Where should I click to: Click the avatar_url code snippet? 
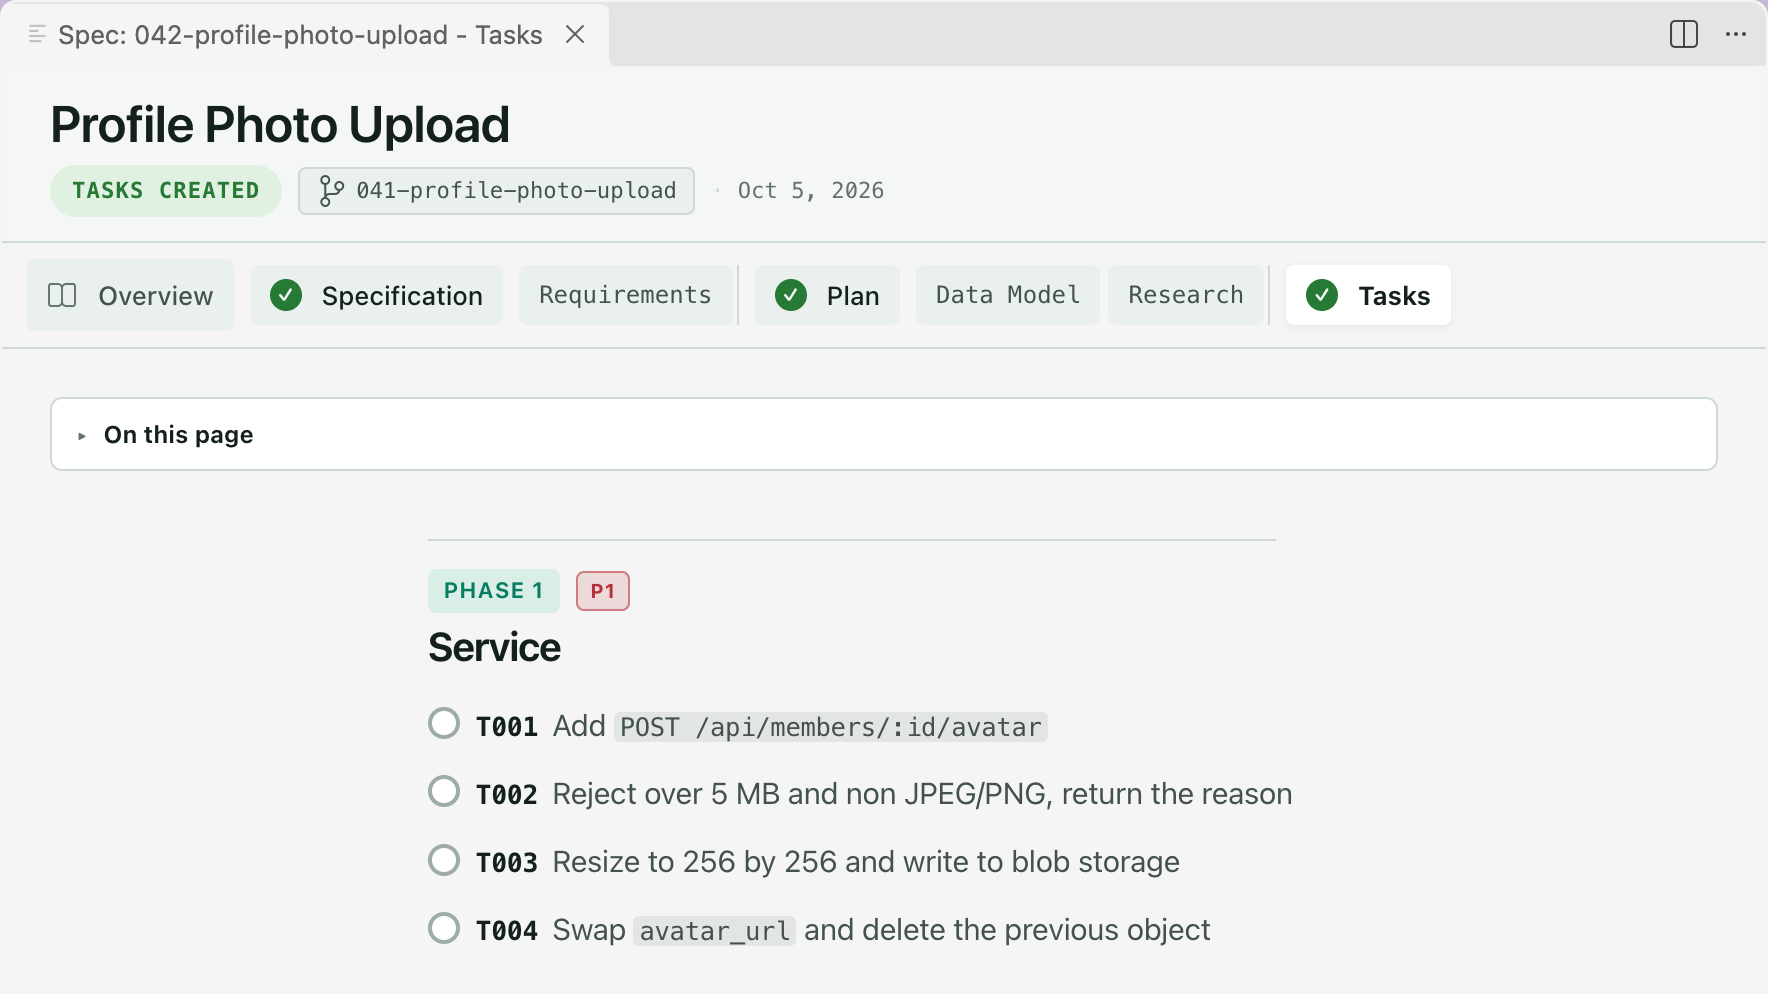714,931
